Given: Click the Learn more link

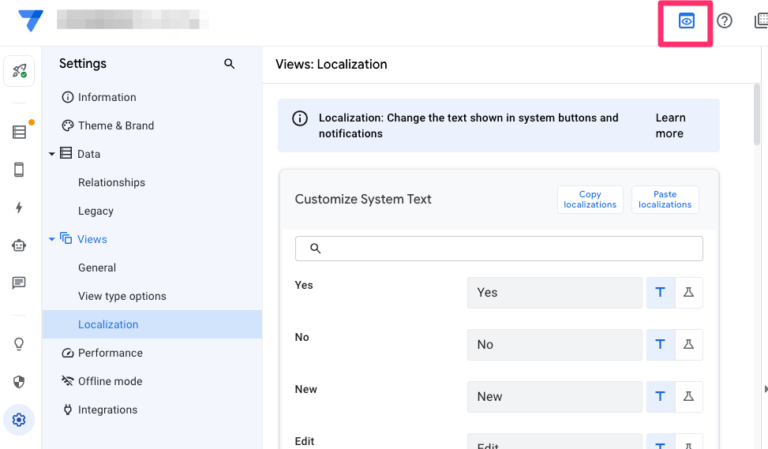Looking at the screenshot, I should point(670,126).
